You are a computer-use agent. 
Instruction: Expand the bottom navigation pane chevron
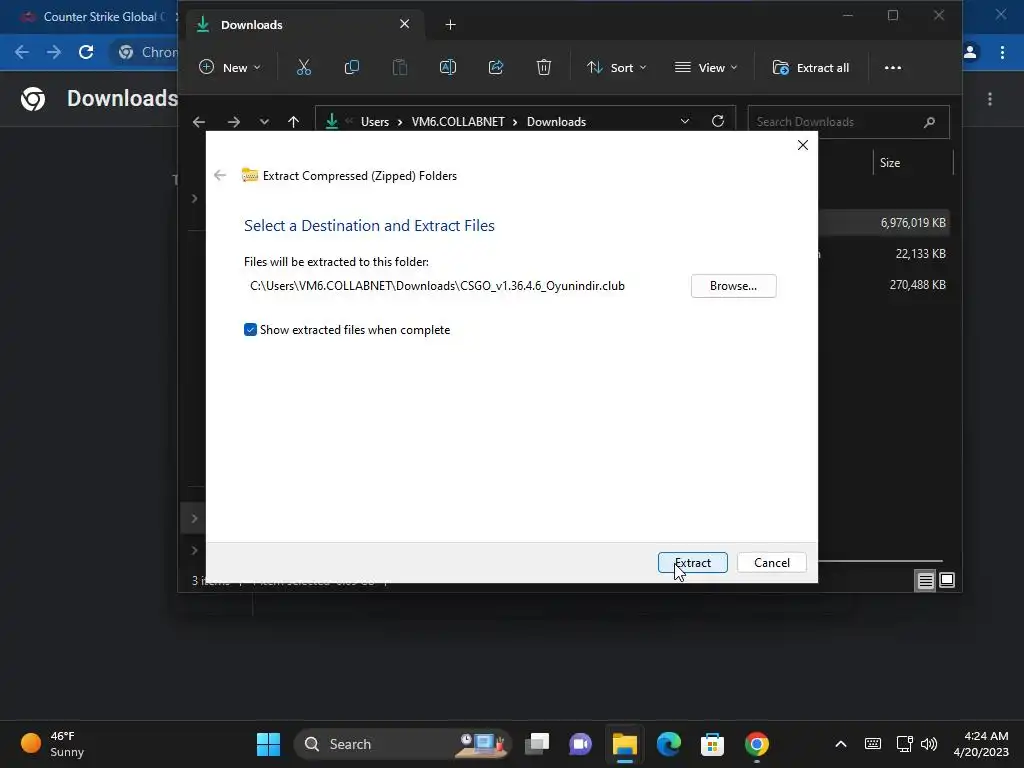pyautogui.click(x=194, y=551)
